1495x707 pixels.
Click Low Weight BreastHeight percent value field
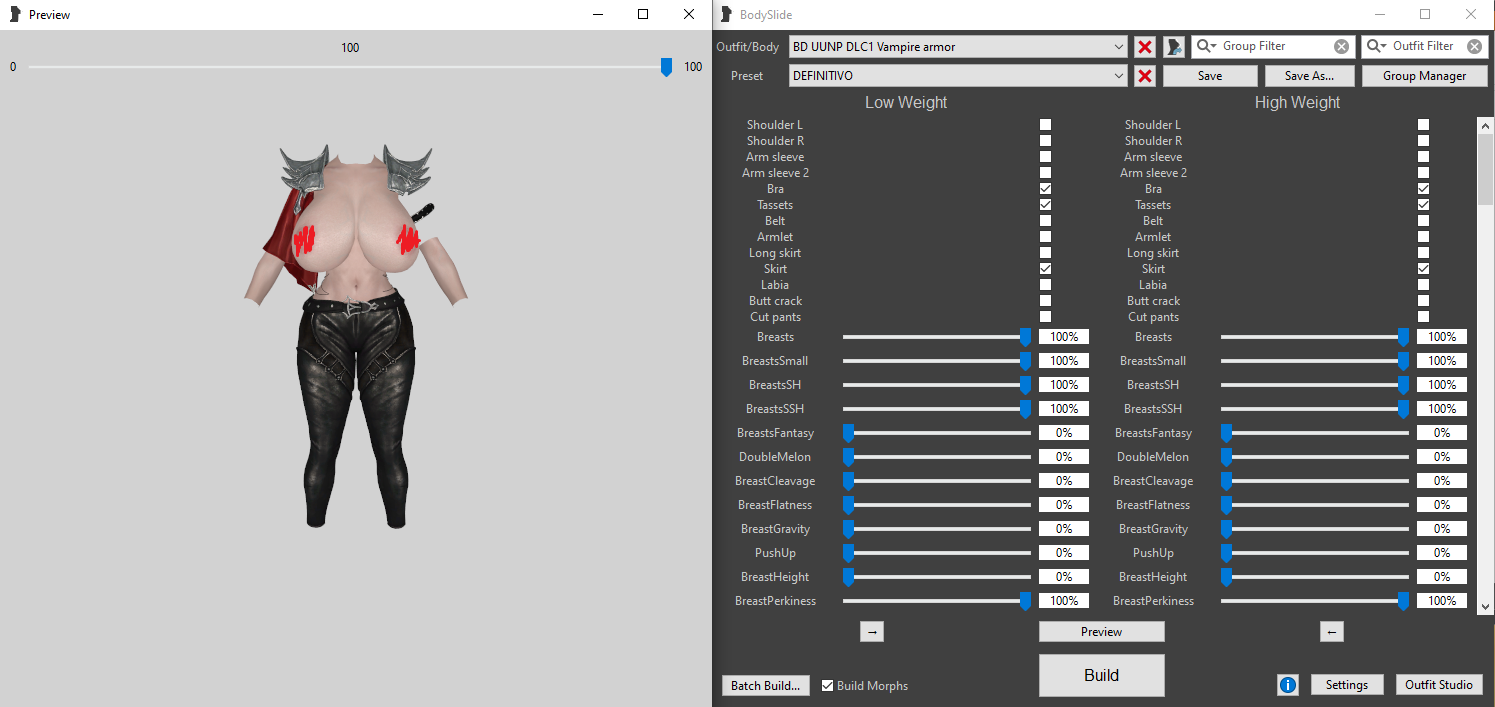point(1064,577)
